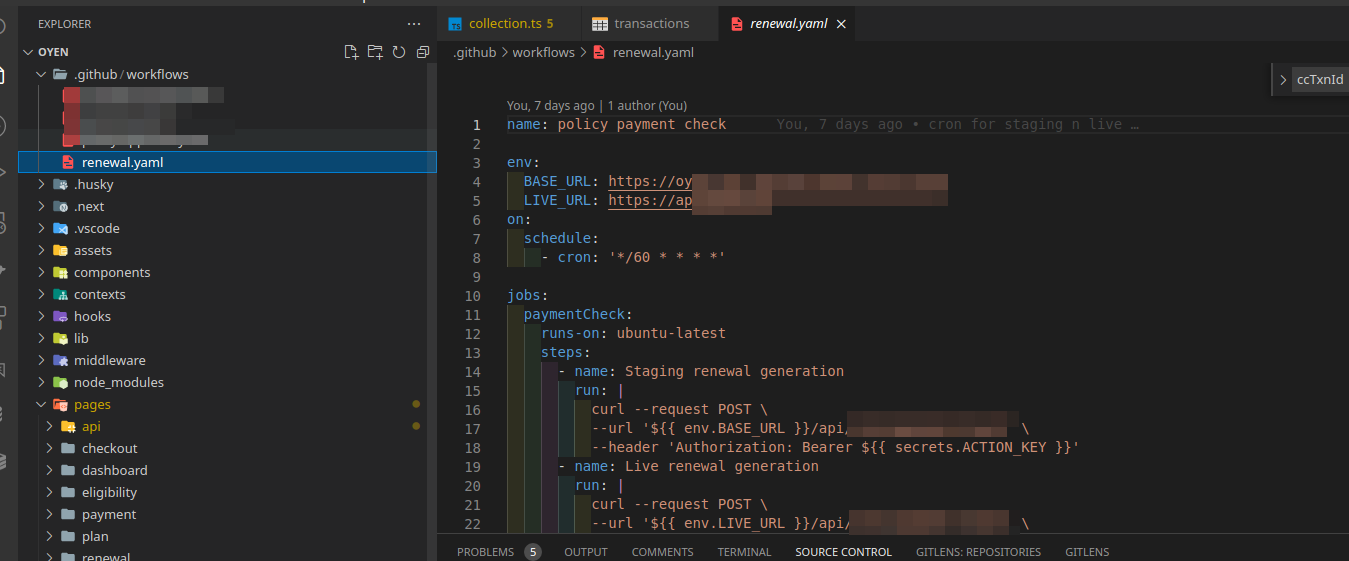Viewport: 1349px width, 561px height.
Task: Open the Problems panel tab
Action: click(485, 552)
